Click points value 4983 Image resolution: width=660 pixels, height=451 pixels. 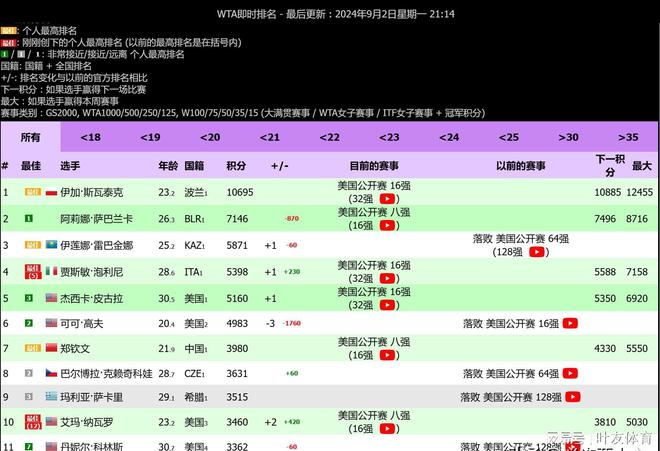237,323
